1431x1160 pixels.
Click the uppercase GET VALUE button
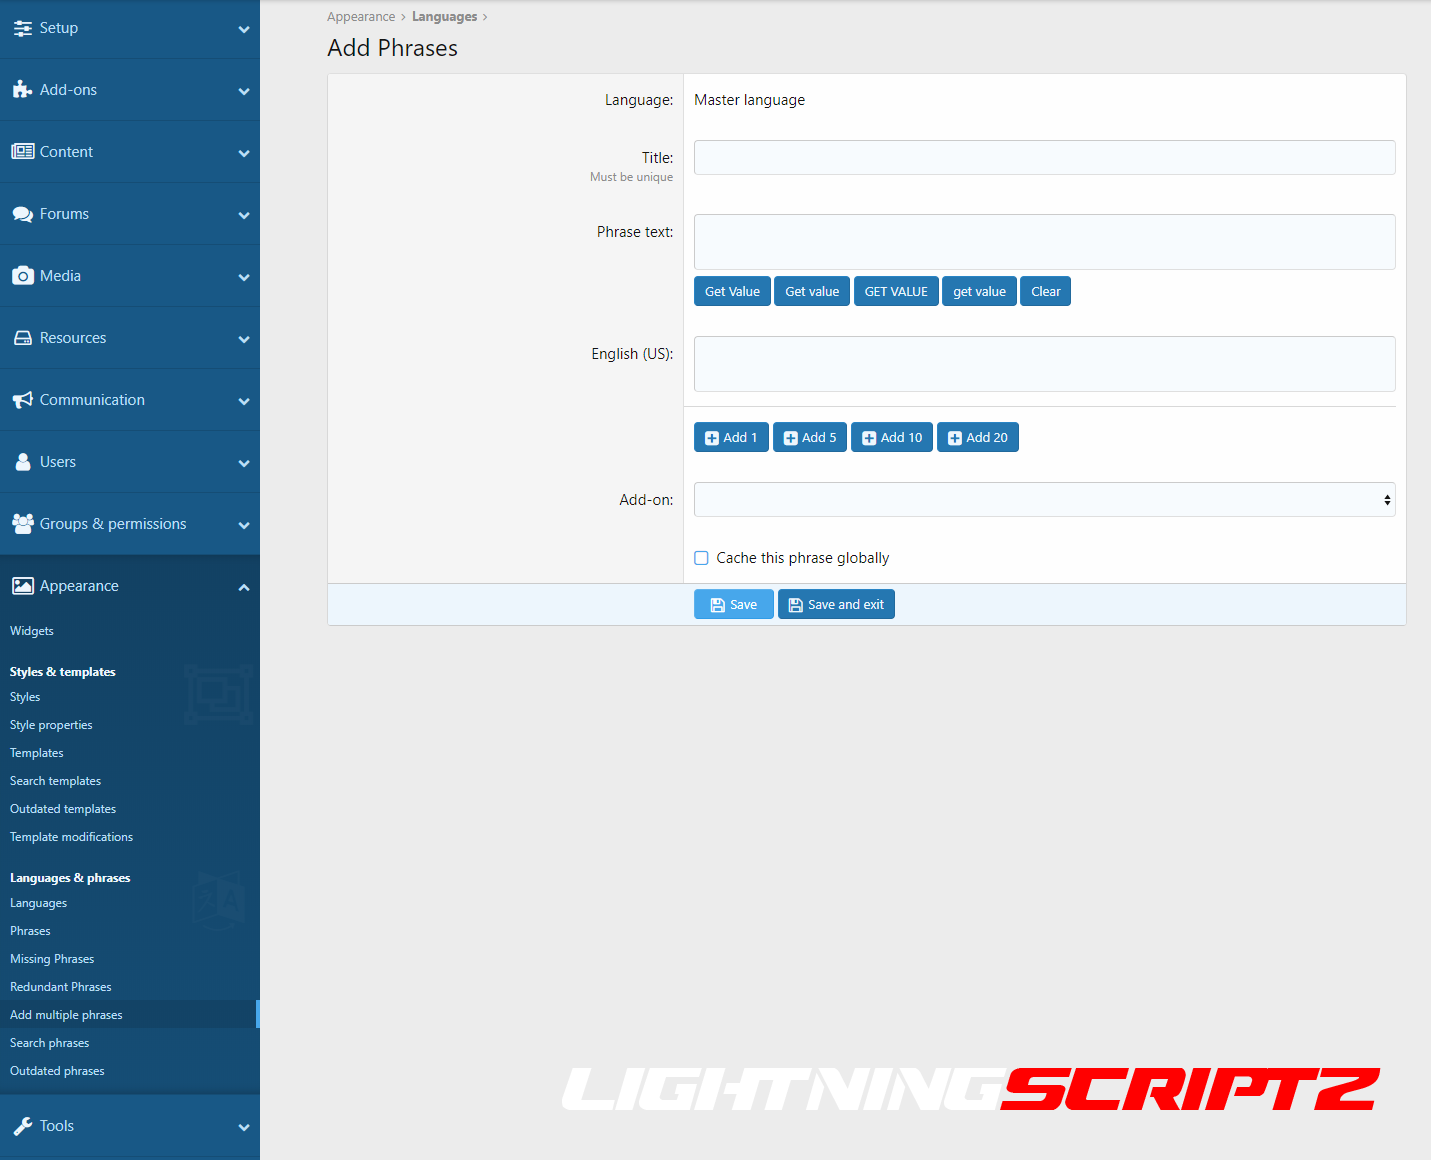(x=896, y=292)
